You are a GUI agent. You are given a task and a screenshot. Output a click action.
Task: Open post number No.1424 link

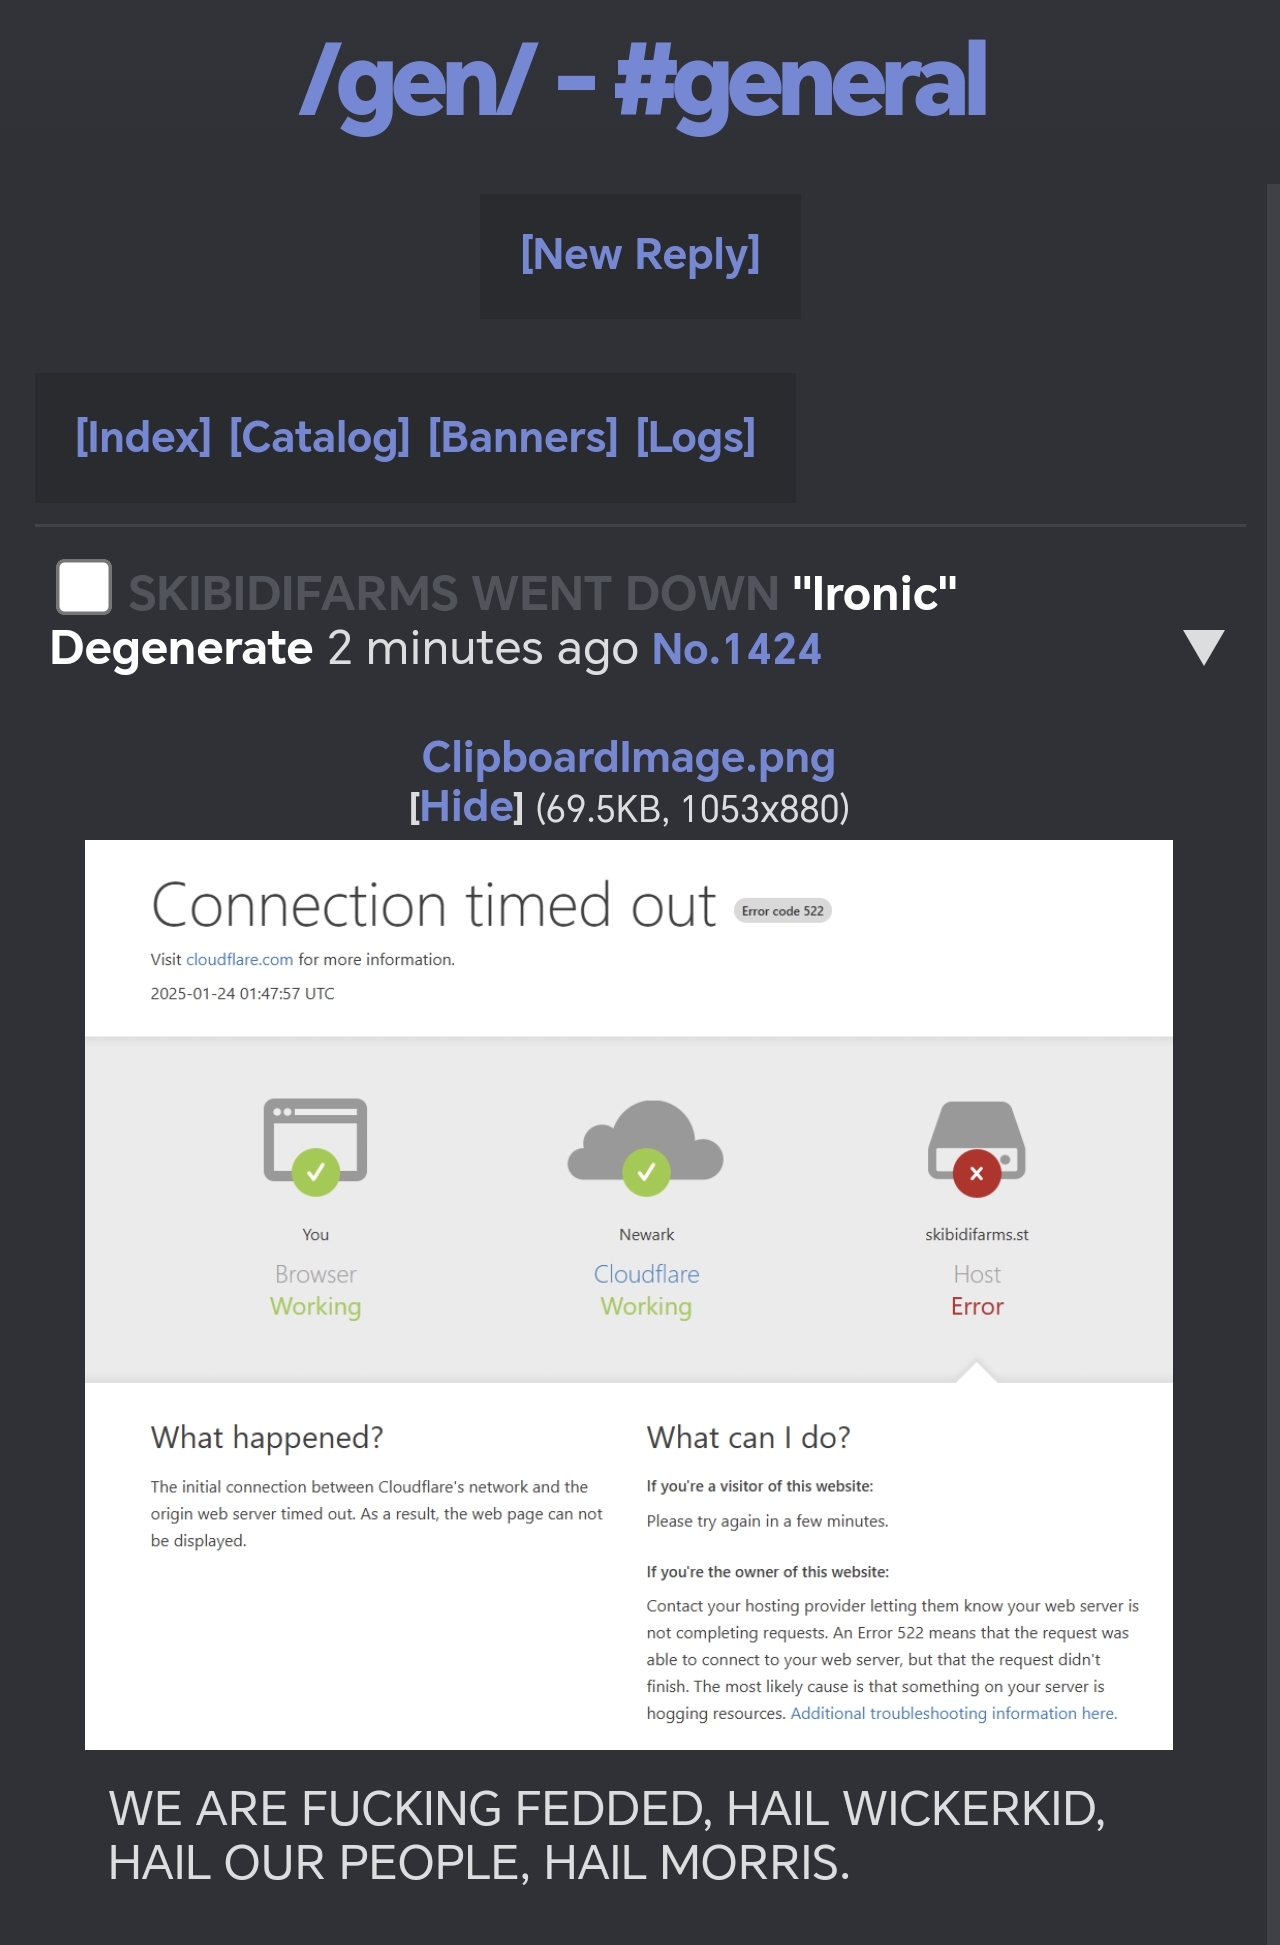(x=736, y=649)
